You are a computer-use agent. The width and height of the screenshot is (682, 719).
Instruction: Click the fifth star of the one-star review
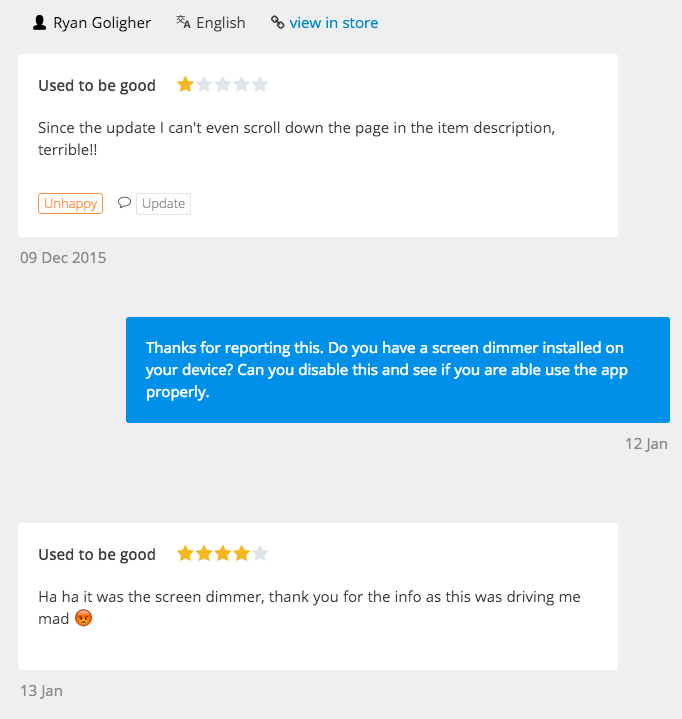[260, 85]
